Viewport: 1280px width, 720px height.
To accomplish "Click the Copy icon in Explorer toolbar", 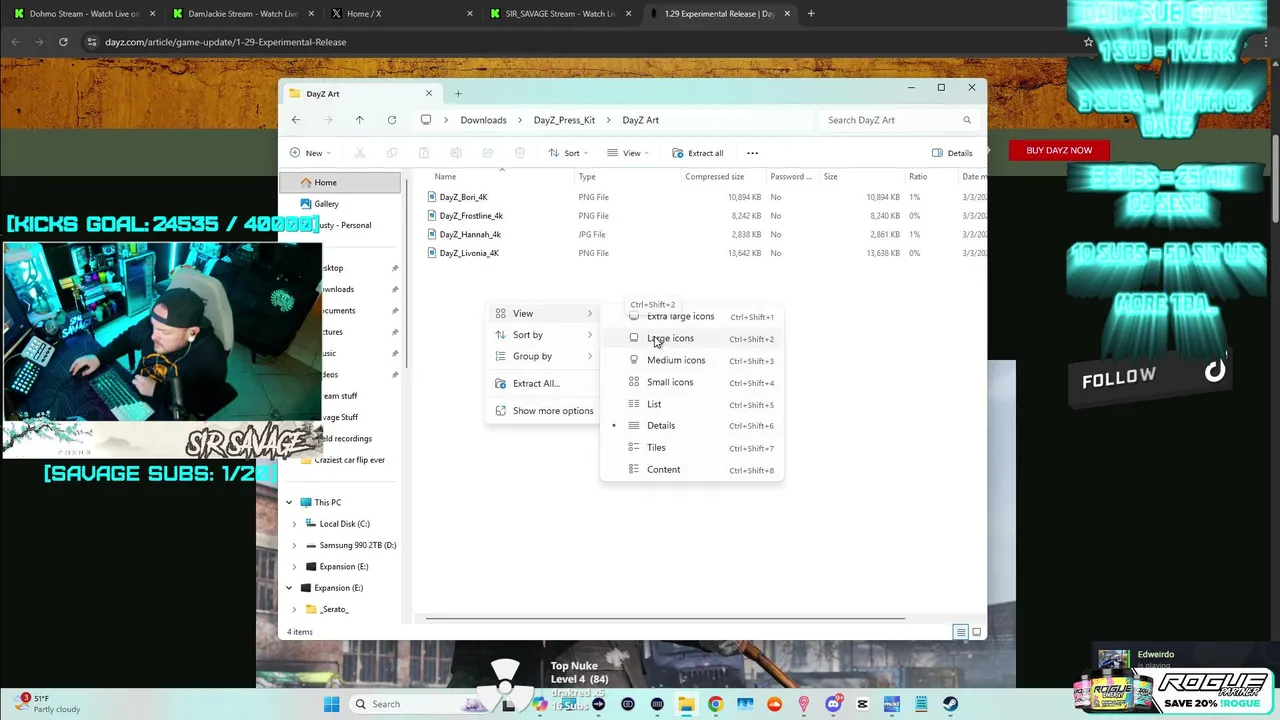I will pos(392,153).
